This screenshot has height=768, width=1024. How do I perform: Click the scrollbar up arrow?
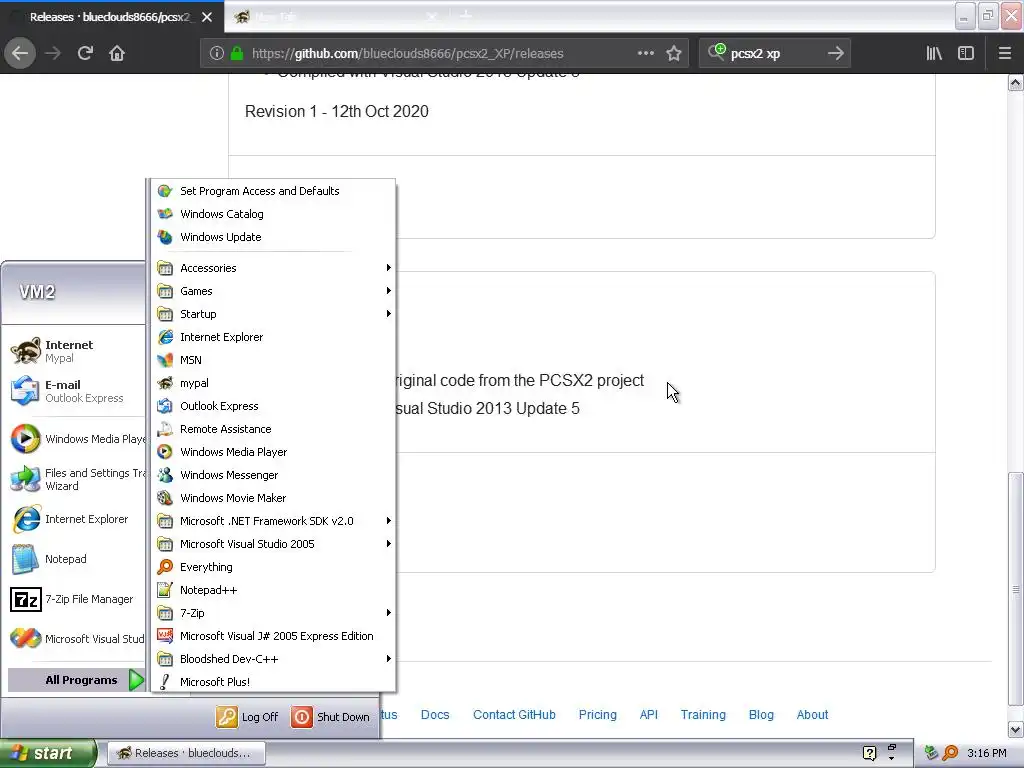pos(1016,83)
